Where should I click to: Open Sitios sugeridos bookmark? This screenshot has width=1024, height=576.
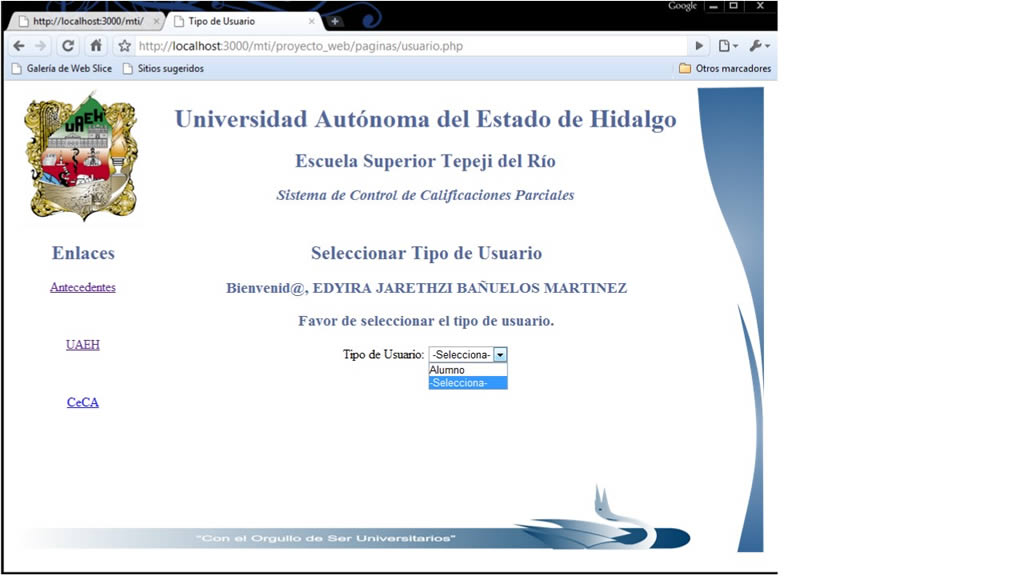163,69
